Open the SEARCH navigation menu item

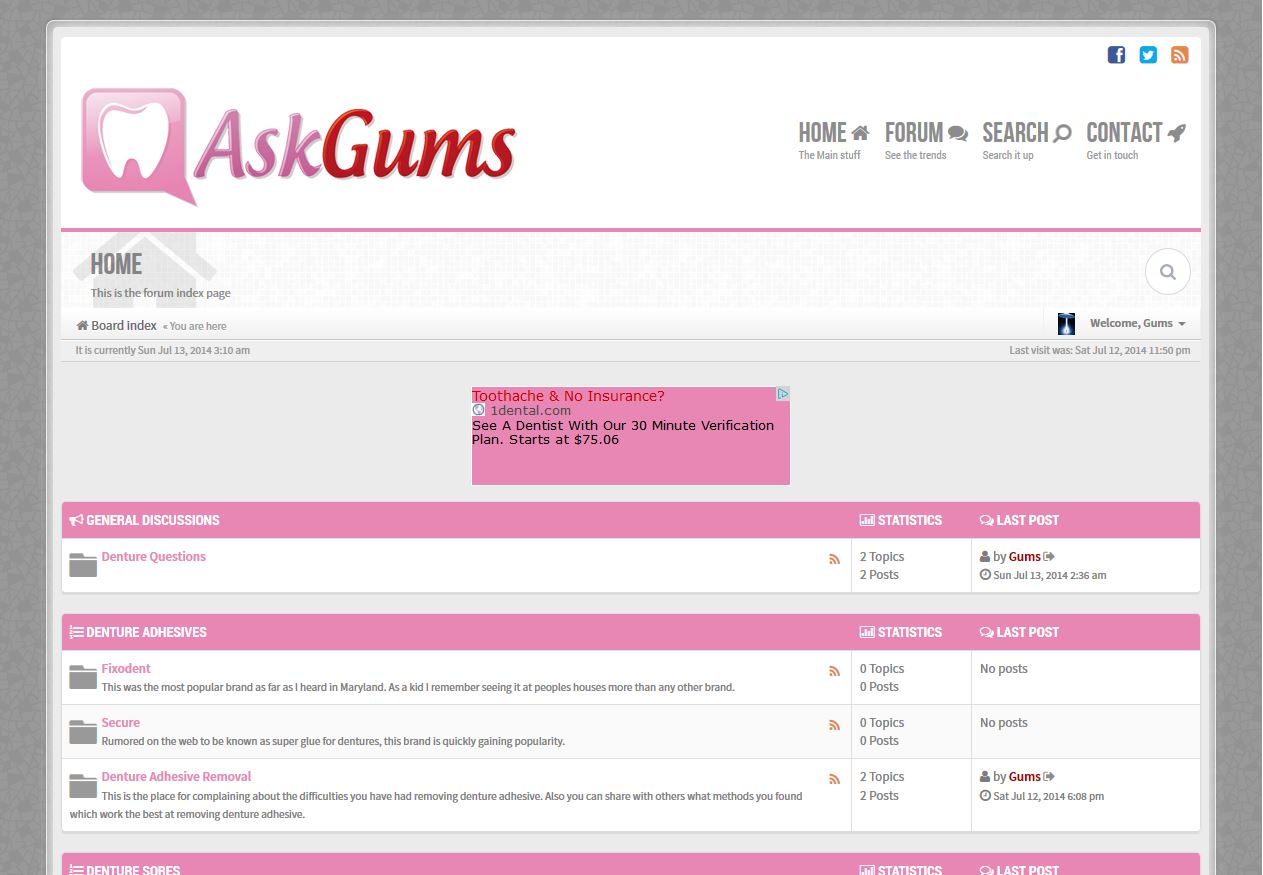point(1026,133)
